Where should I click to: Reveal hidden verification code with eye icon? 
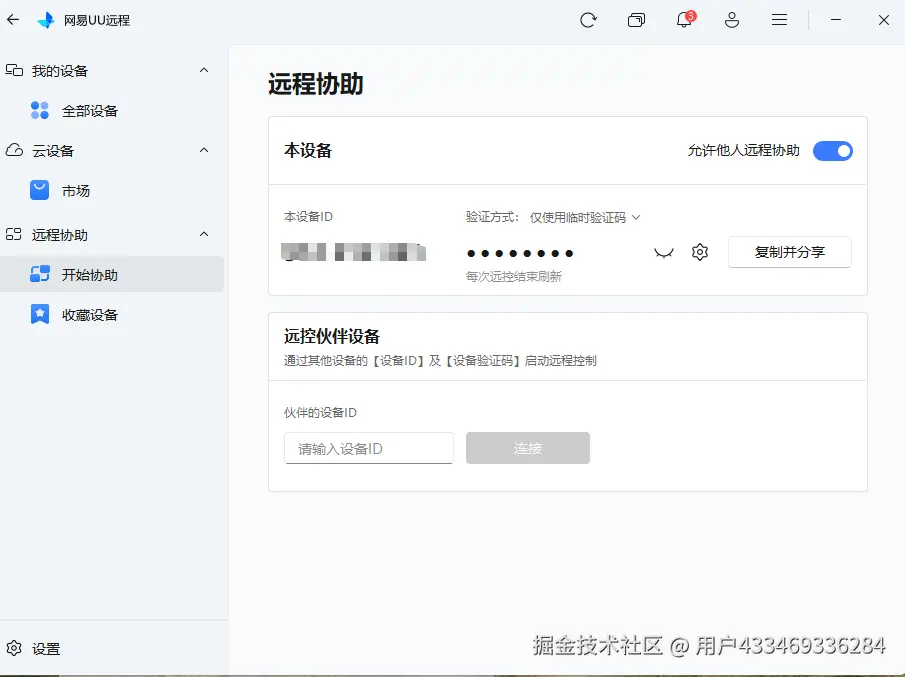(x=664, y=253)
